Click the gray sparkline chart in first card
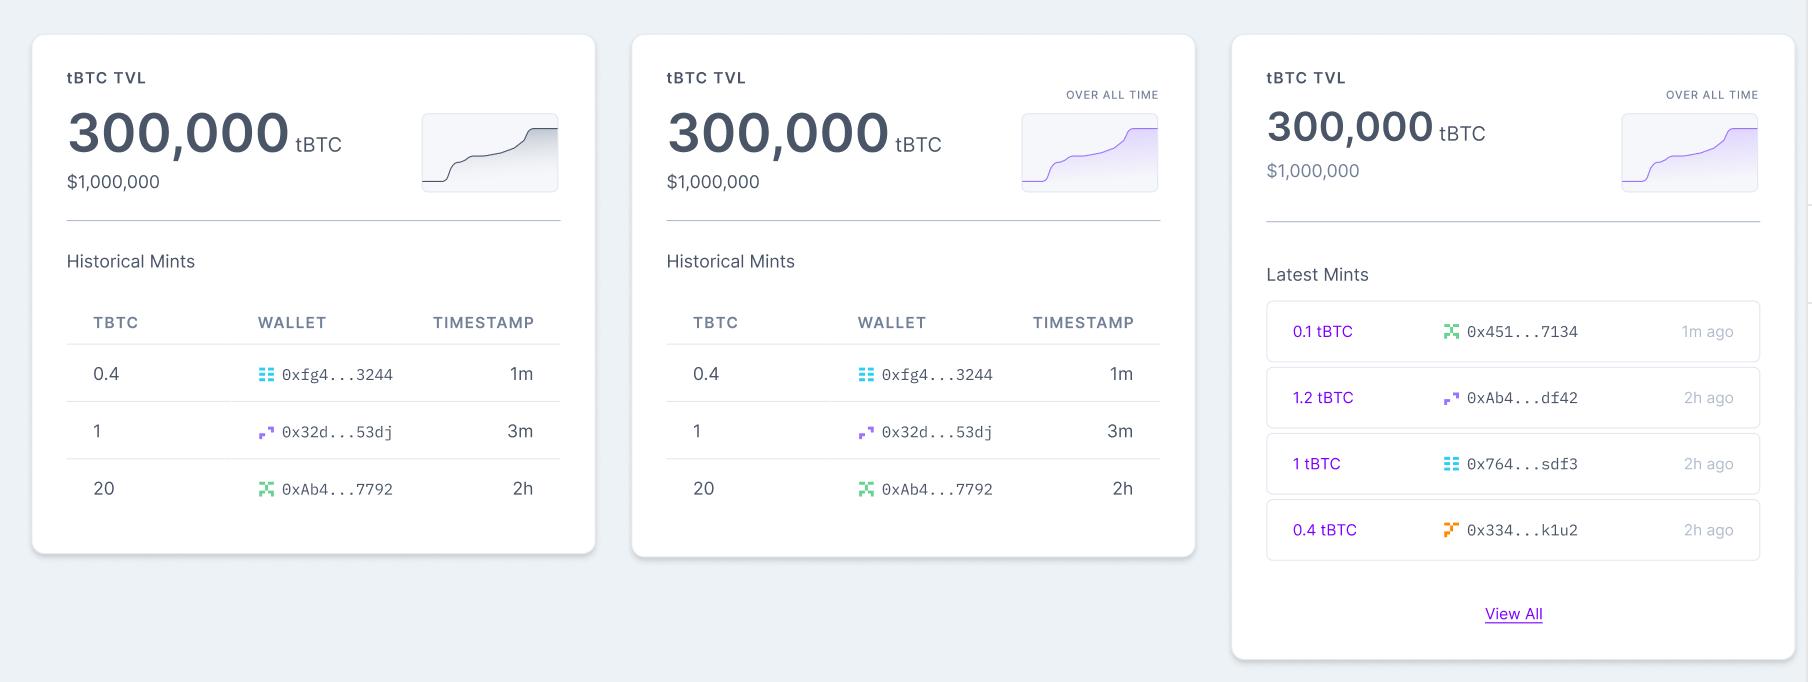Screen dimensions: 1812x682 click(x=489, y=152)
